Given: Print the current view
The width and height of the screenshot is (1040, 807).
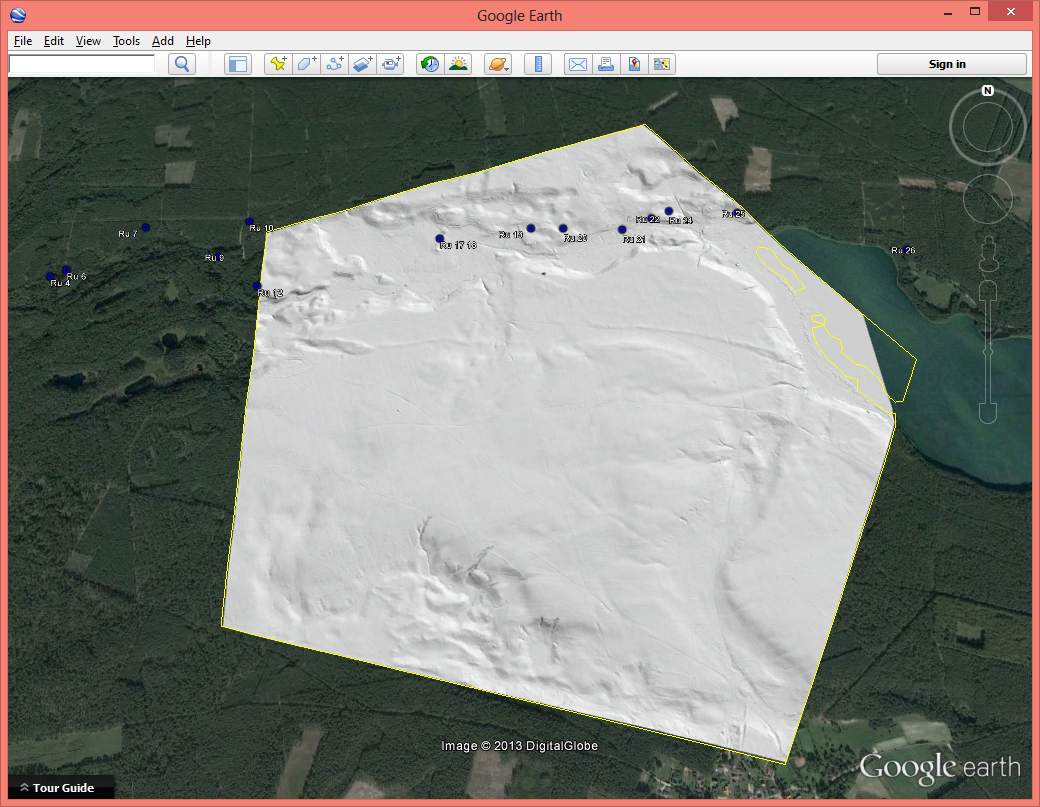Looking at the screenshot, I should click(606, 64).
